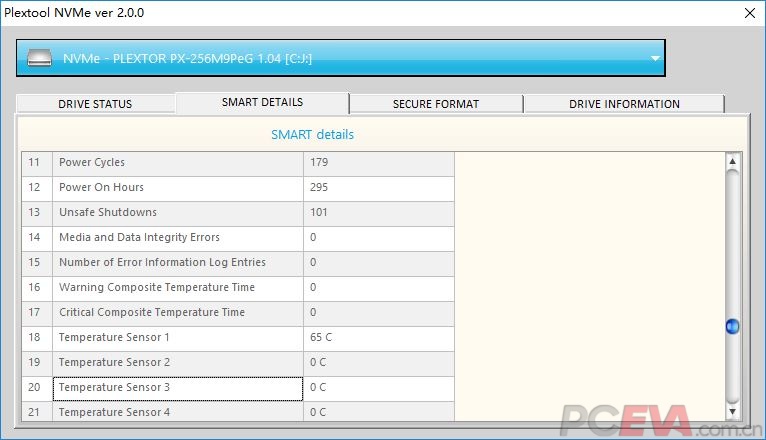
Task: Open the SECURE FORMAT tab
Action: [436, 104]
